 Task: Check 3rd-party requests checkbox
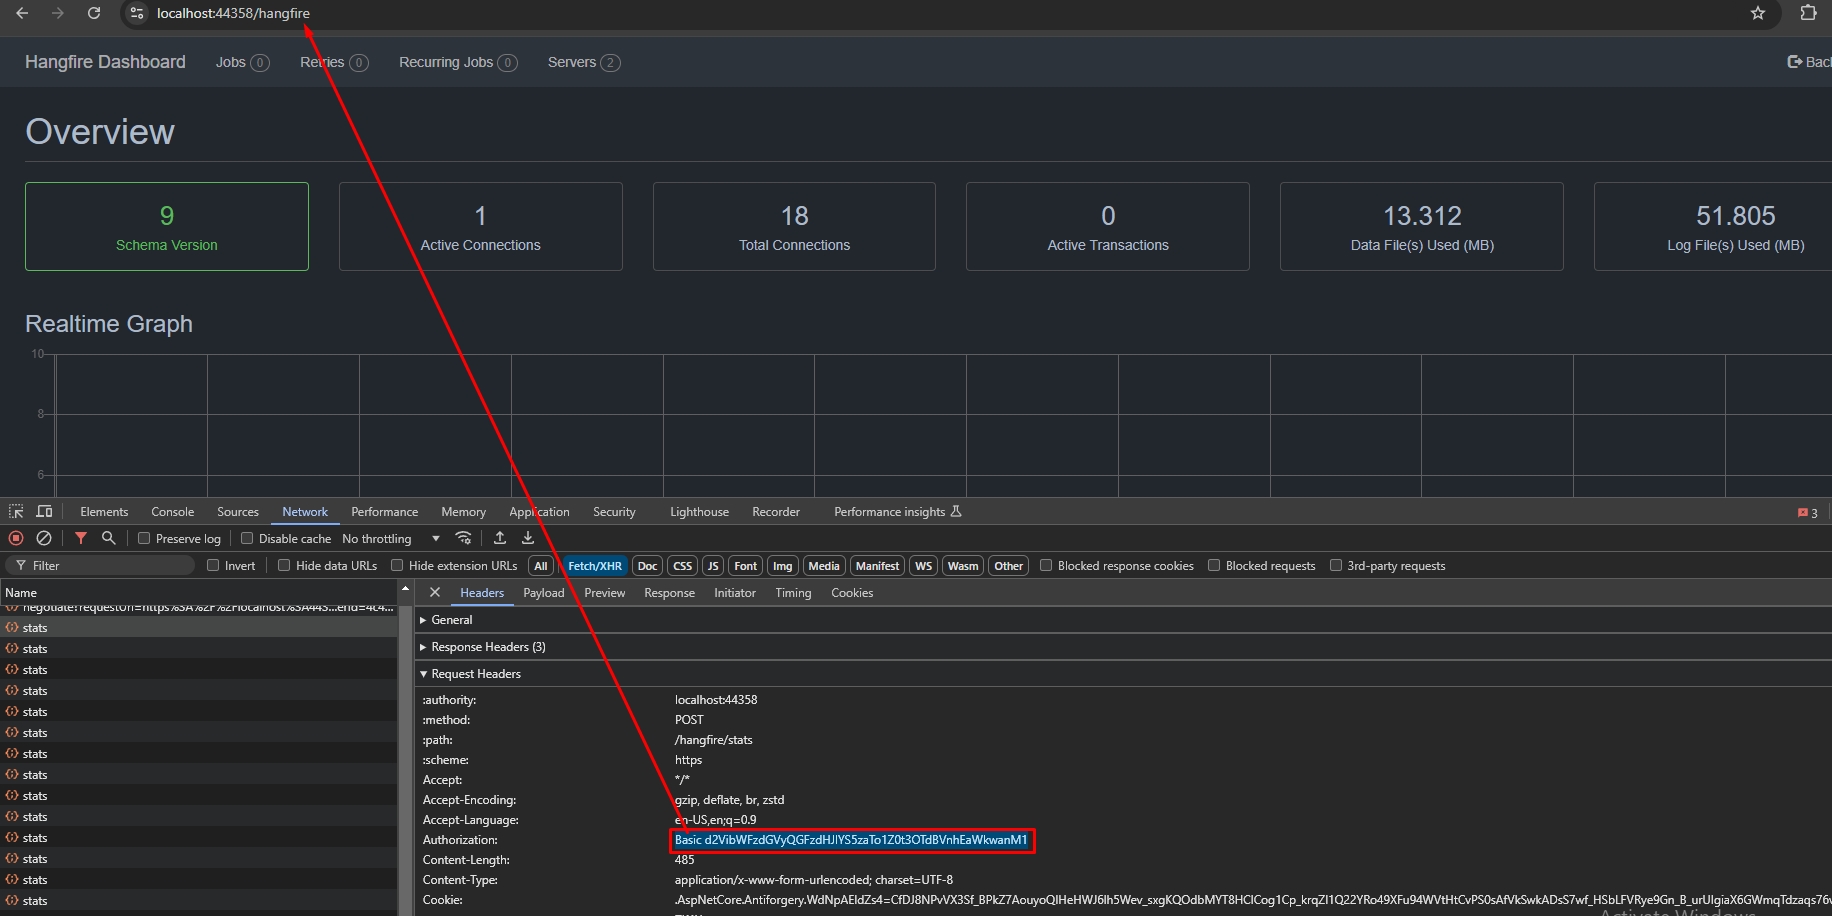click(1335, 565)
